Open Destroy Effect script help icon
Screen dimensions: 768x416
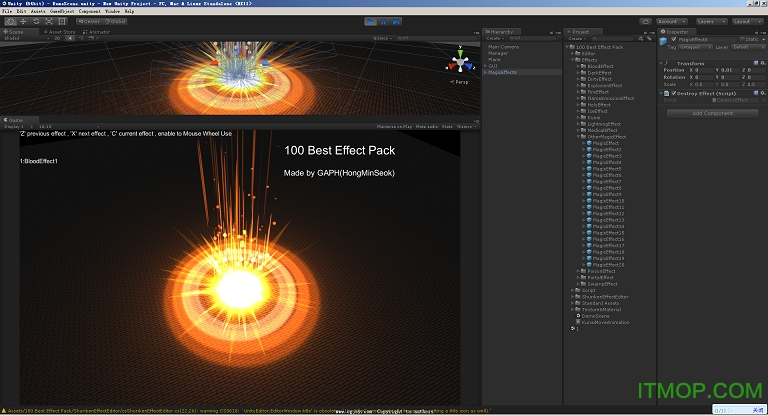tap(756, 93)
